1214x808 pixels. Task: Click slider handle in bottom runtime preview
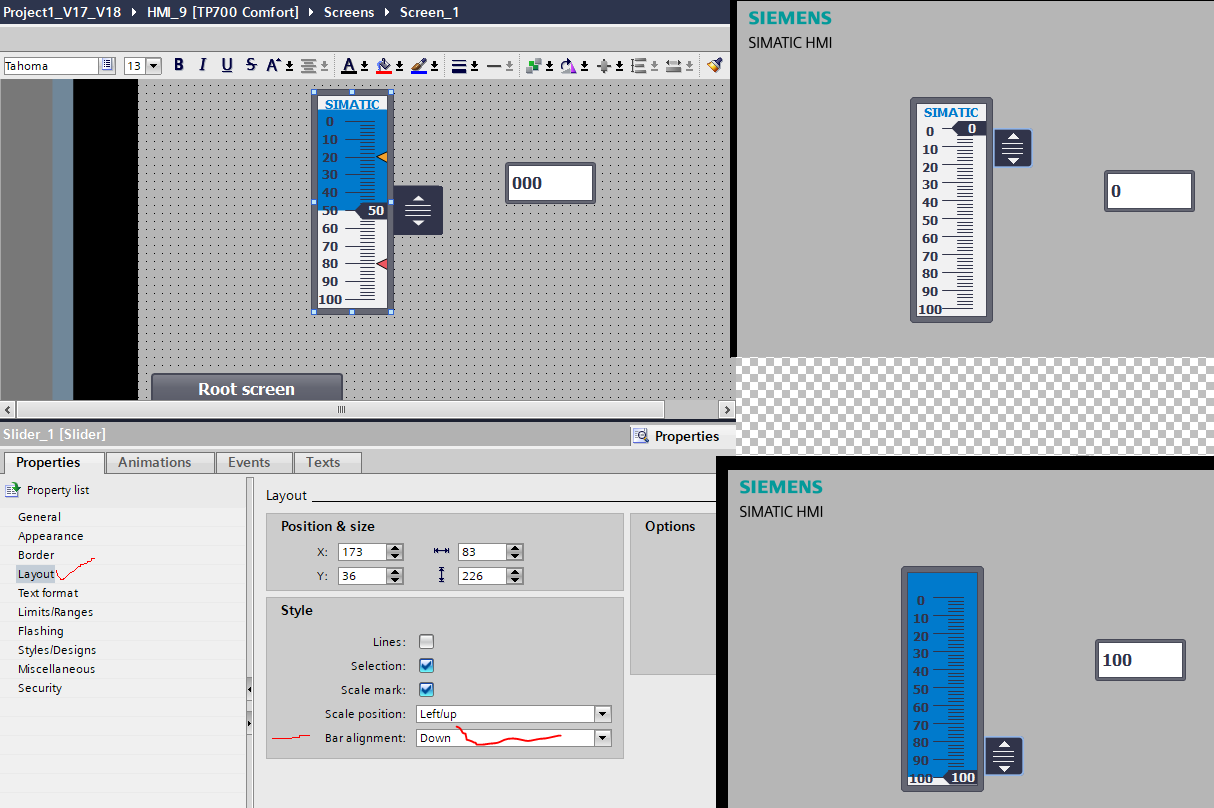[x=1004, y=756]
